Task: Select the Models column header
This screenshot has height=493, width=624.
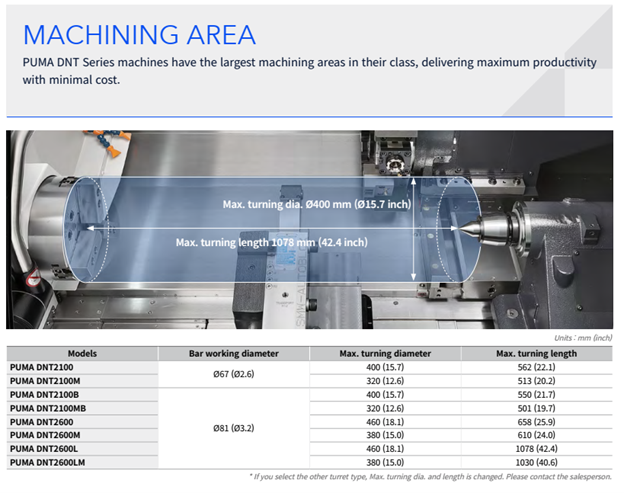Action: 82,353
